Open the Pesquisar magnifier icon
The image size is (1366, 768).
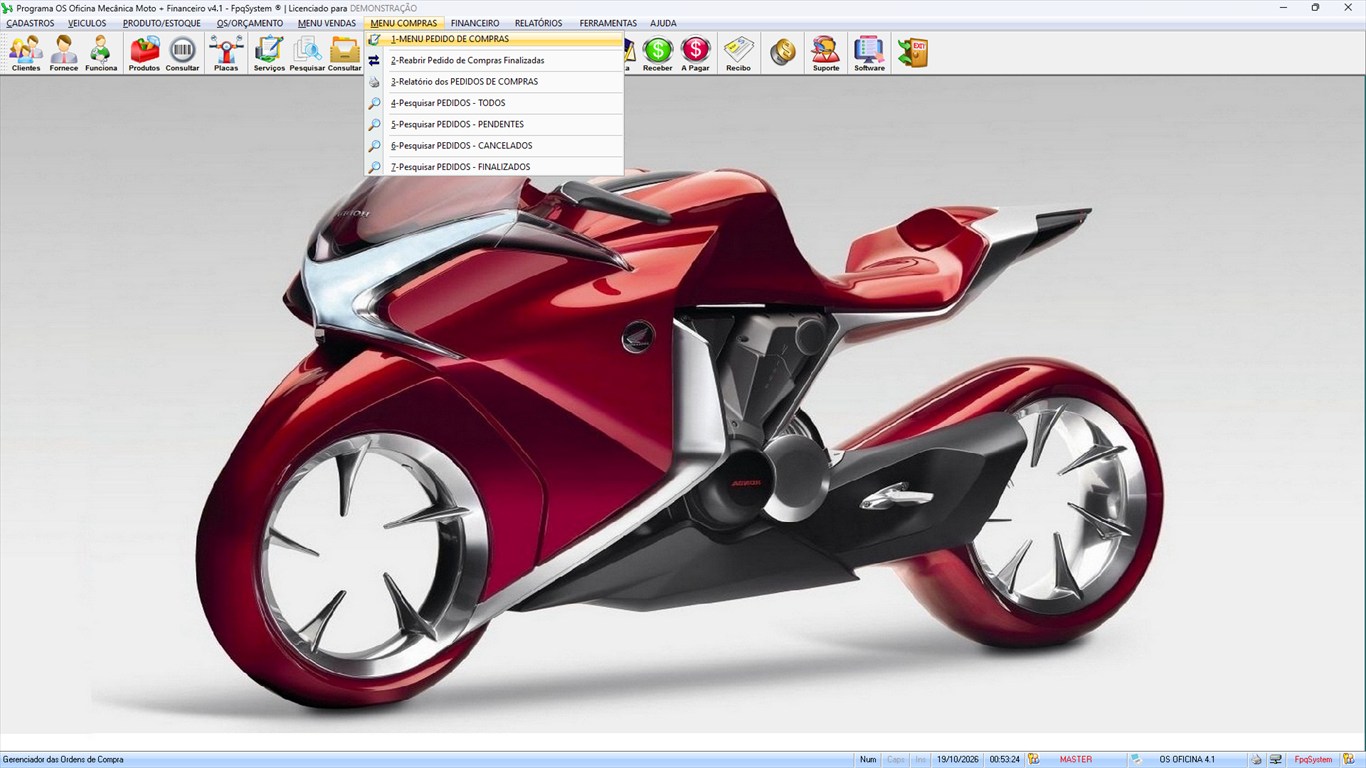tap(307, 53)
